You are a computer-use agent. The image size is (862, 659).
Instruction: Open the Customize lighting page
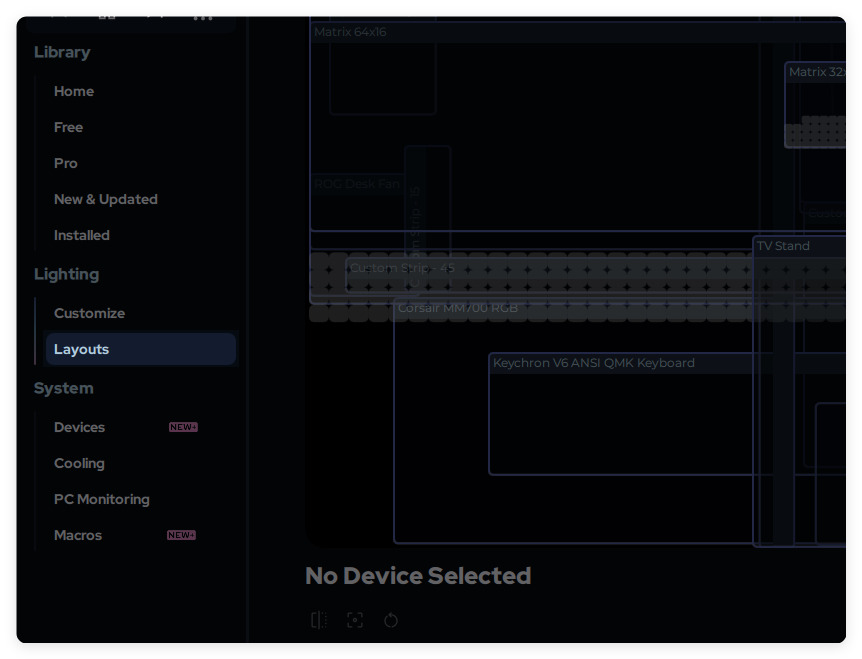89,313
